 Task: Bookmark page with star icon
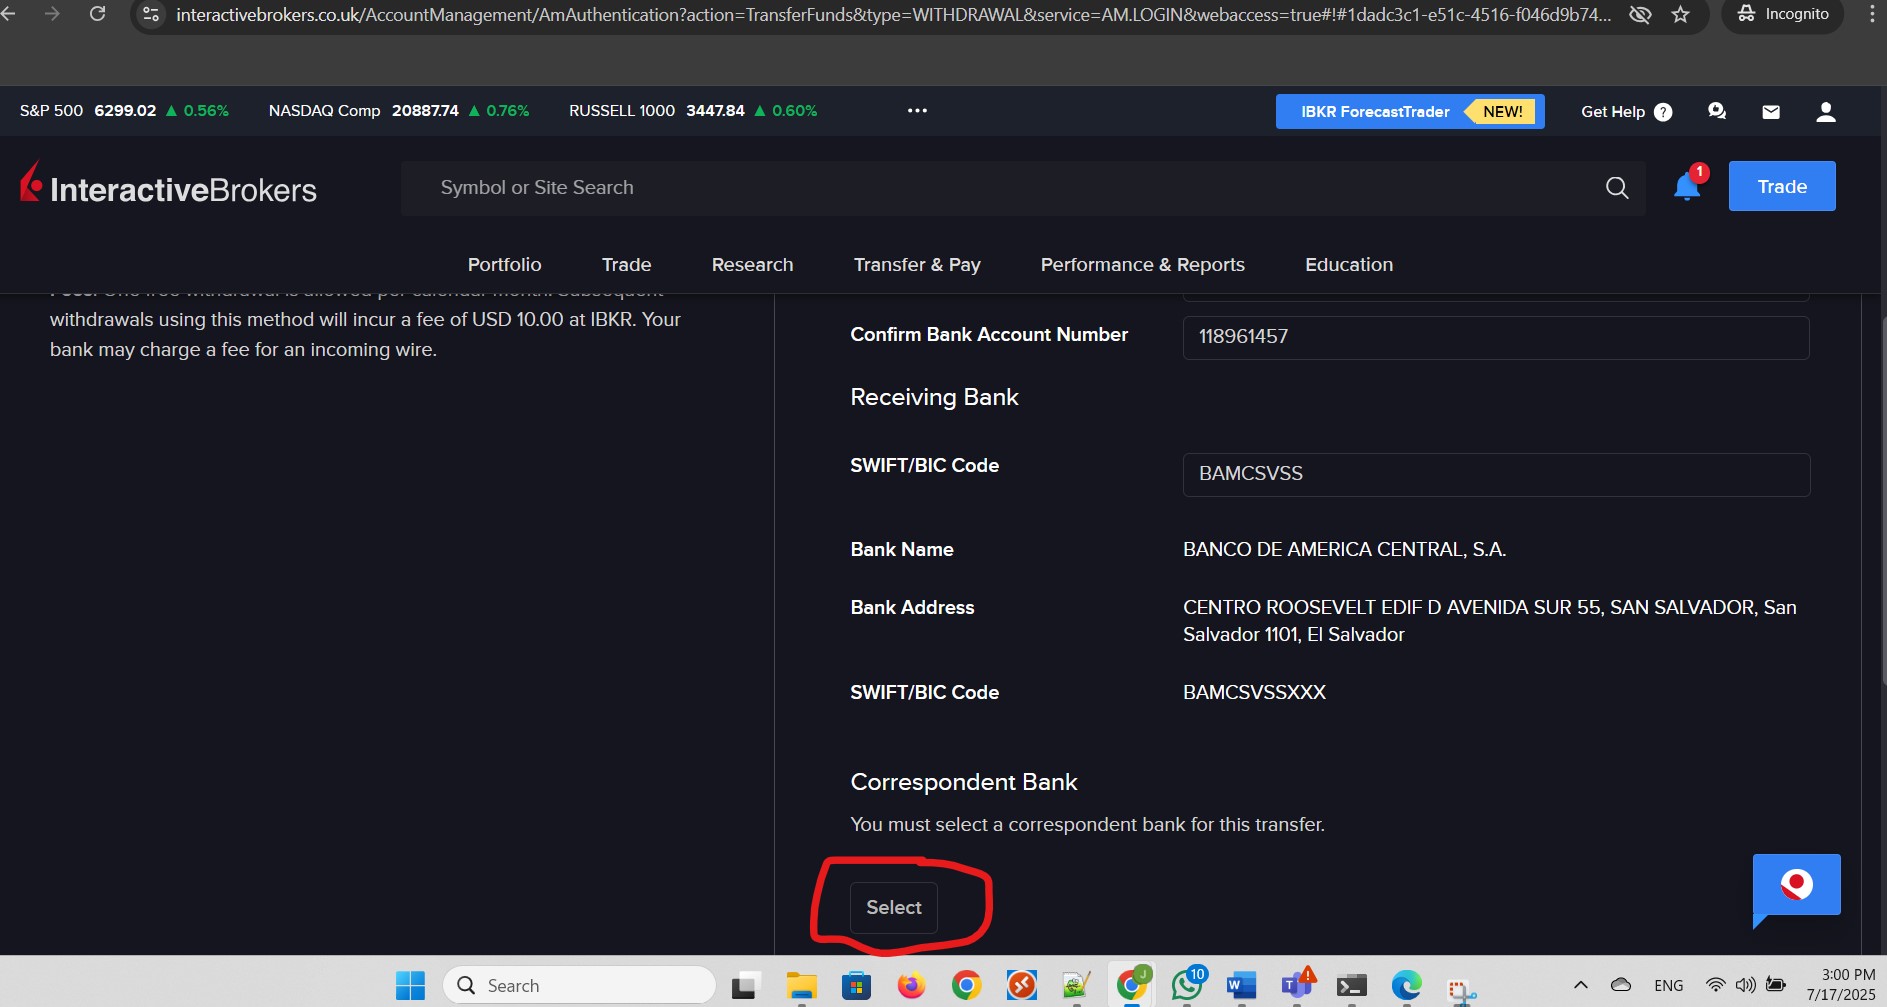[1680, 14]
